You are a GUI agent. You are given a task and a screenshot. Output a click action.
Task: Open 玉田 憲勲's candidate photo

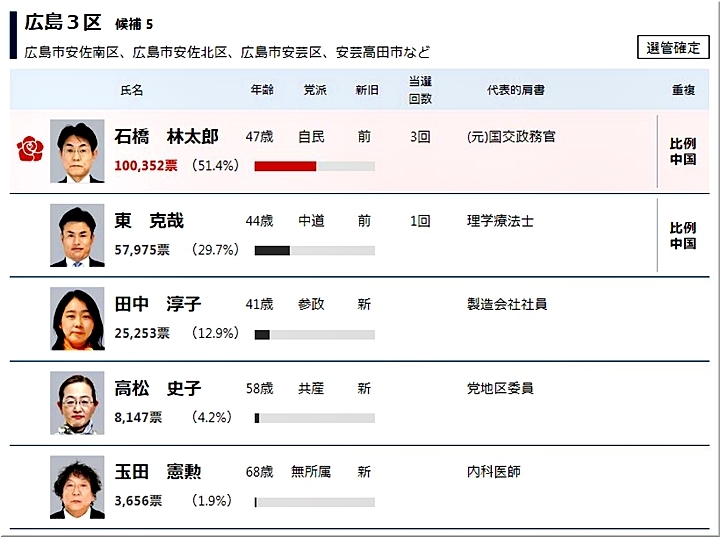point(77,487)
